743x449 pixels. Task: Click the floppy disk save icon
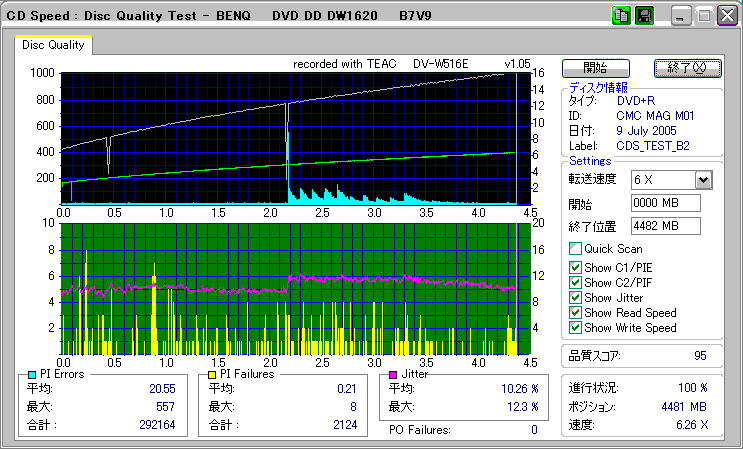tap(645, 16)
